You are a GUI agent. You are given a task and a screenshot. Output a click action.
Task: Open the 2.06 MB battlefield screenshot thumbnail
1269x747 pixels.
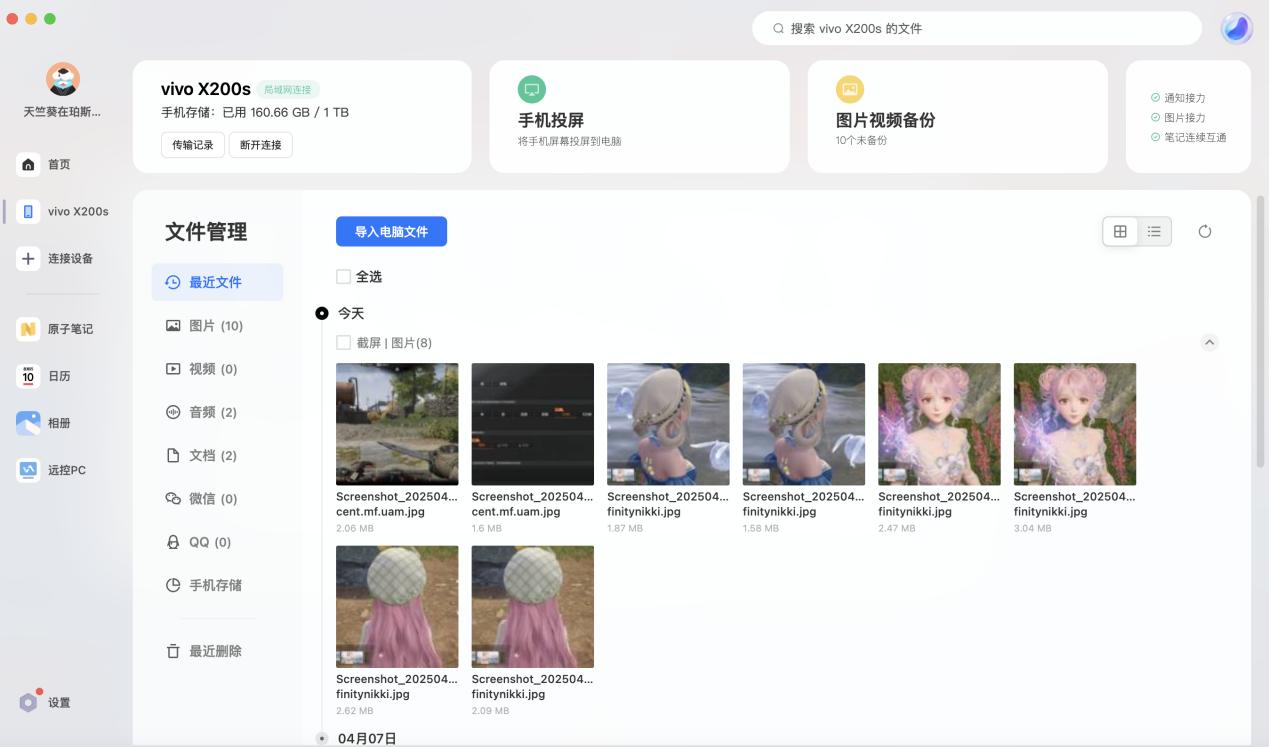point(397,424)
